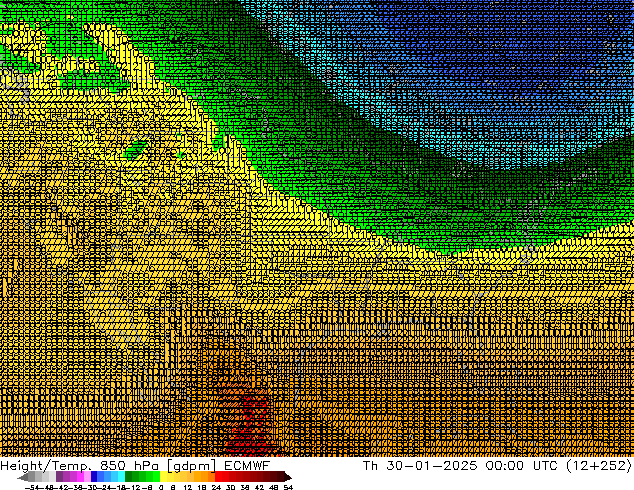This screenshot has height=490, width=634.
Task: Click the "Th 30-01-2025 00:00 UTC (12+252)" timestamp
Action: 497,465
